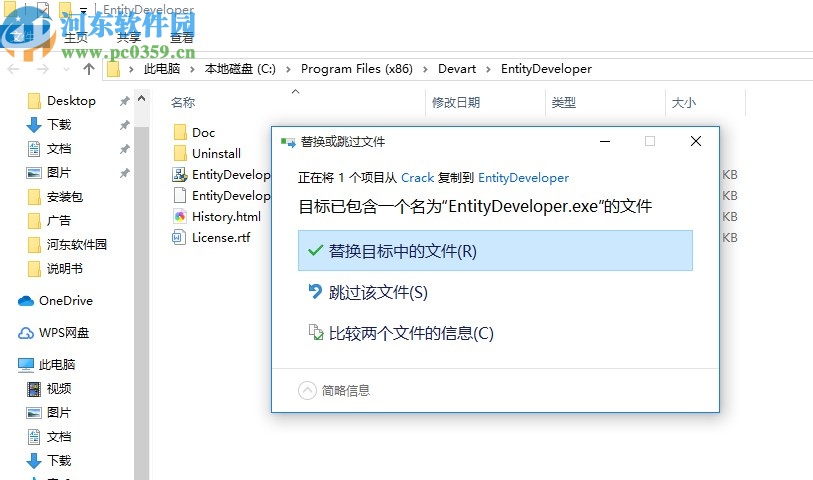Open the 查看 ribbon tab
Image resolution: width=813 pixels, height=480 pixels.
[181, 38]
